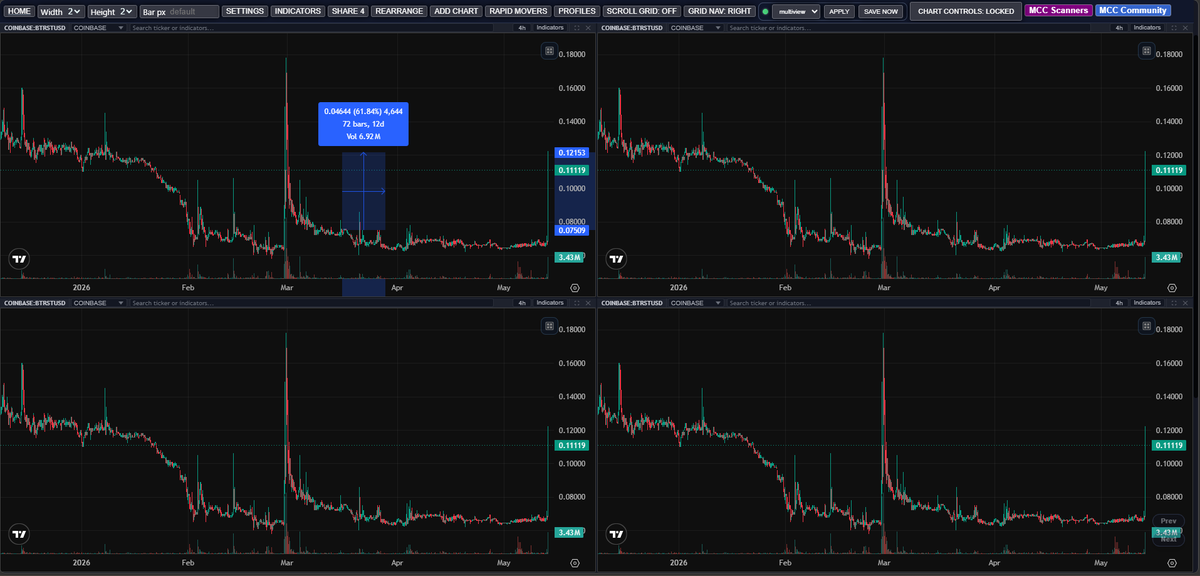Click the Bar px input field

coord(180,11)
